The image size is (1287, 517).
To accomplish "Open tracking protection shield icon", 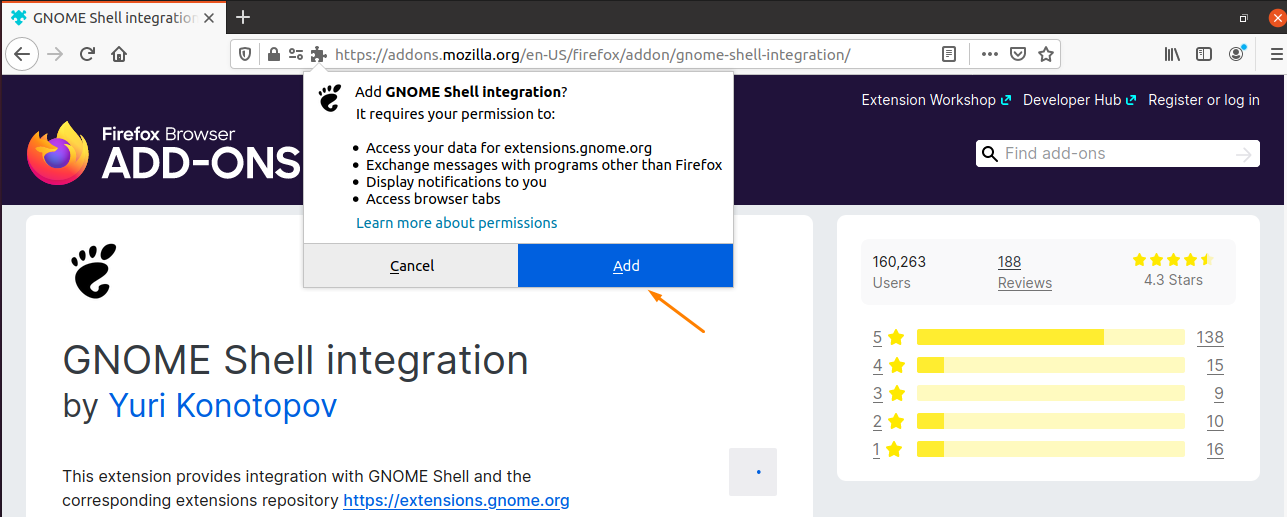I will (x=247, y=54).
